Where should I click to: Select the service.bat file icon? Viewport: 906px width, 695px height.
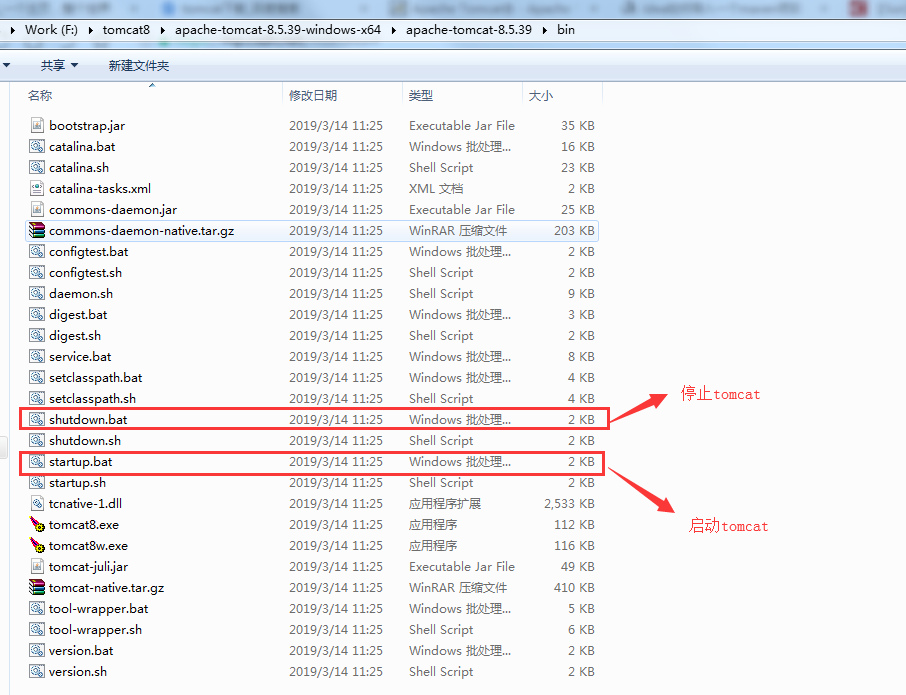37,356
